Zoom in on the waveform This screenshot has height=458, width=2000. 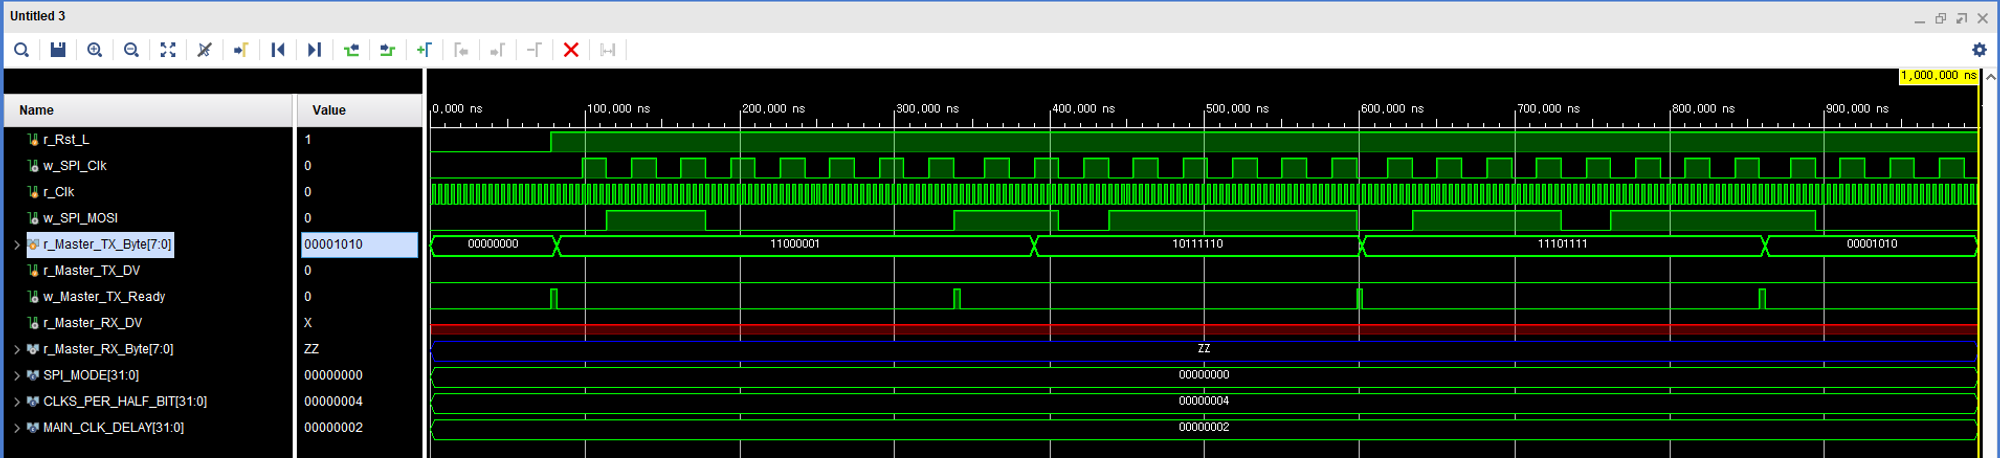(x=95, y=50)
